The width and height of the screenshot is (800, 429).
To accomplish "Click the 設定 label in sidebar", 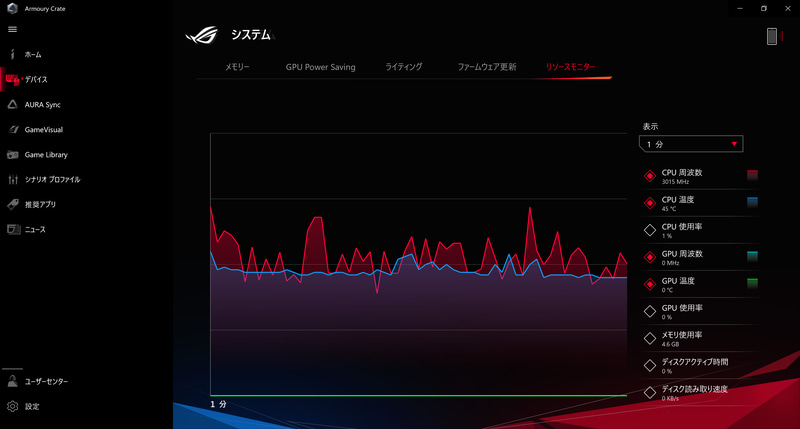I will pyautogui.click(x=32, y=407).
